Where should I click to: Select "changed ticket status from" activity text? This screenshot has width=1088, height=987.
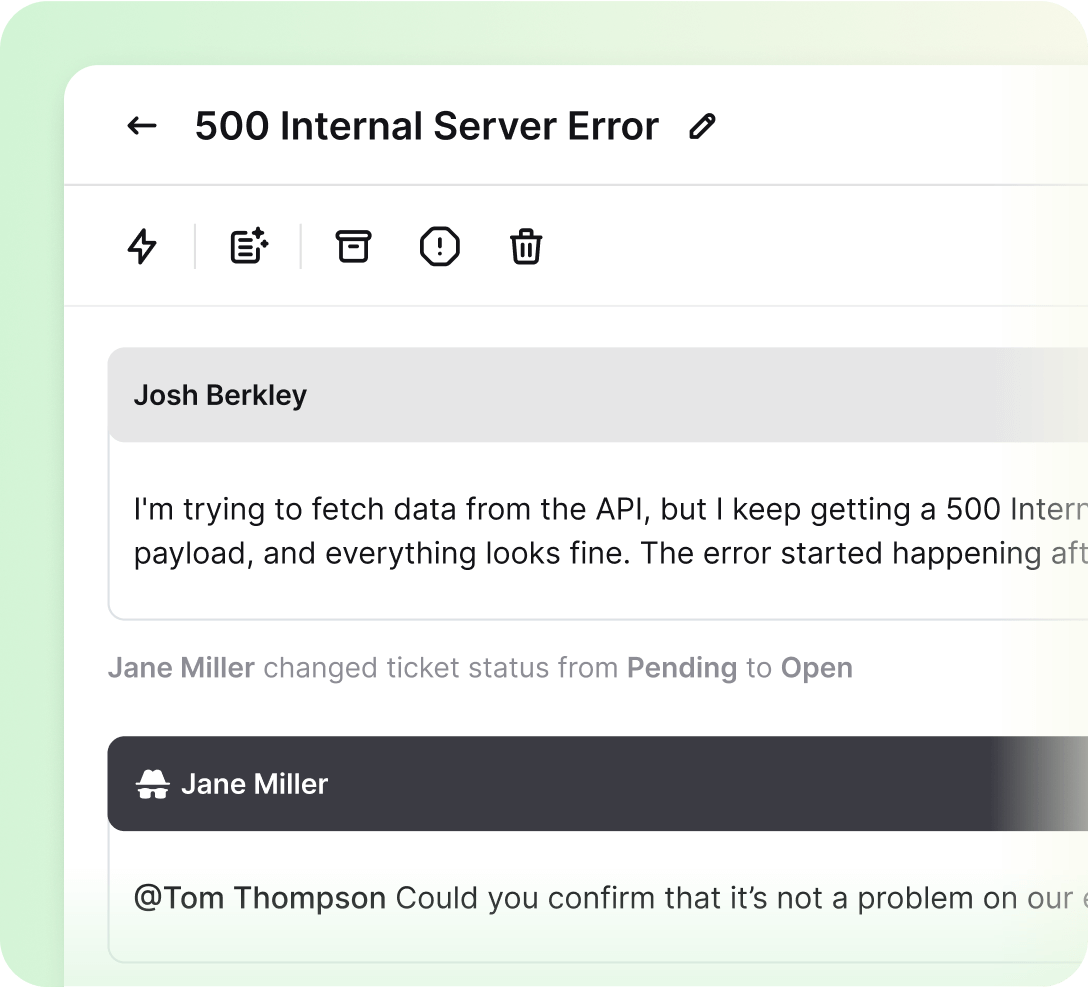click(440, 668)
